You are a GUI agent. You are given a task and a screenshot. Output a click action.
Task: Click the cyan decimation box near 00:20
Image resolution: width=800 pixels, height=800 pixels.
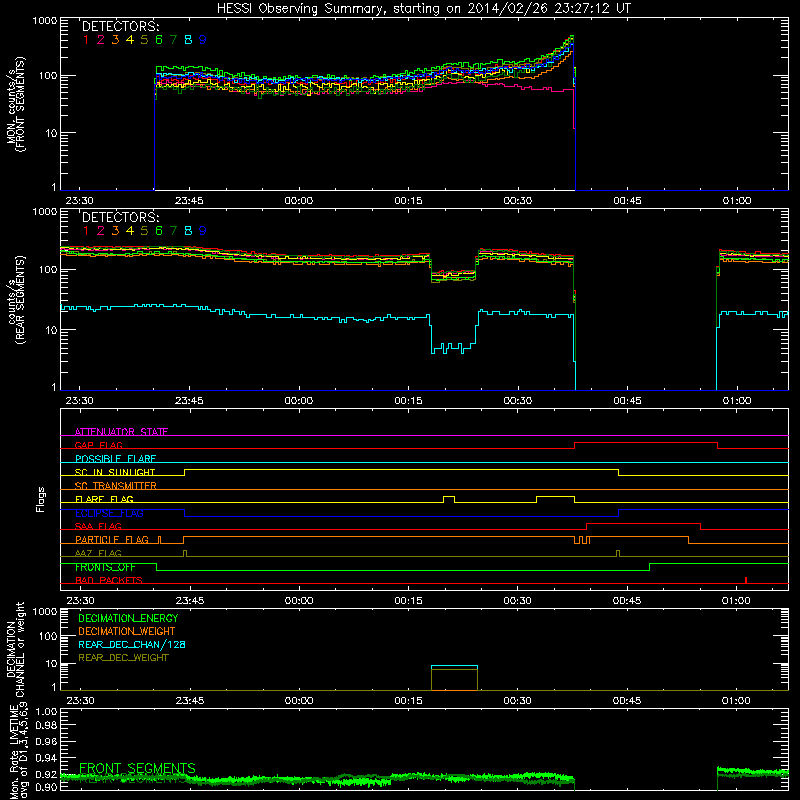[x=454, y=666]
